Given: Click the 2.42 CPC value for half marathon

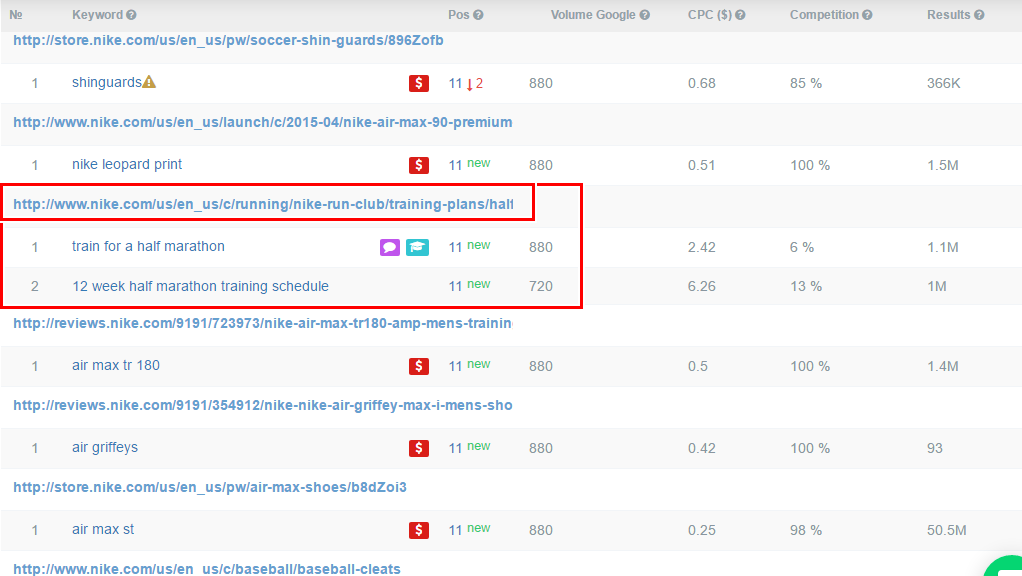Looking at the screenshot, I should 702,248.
